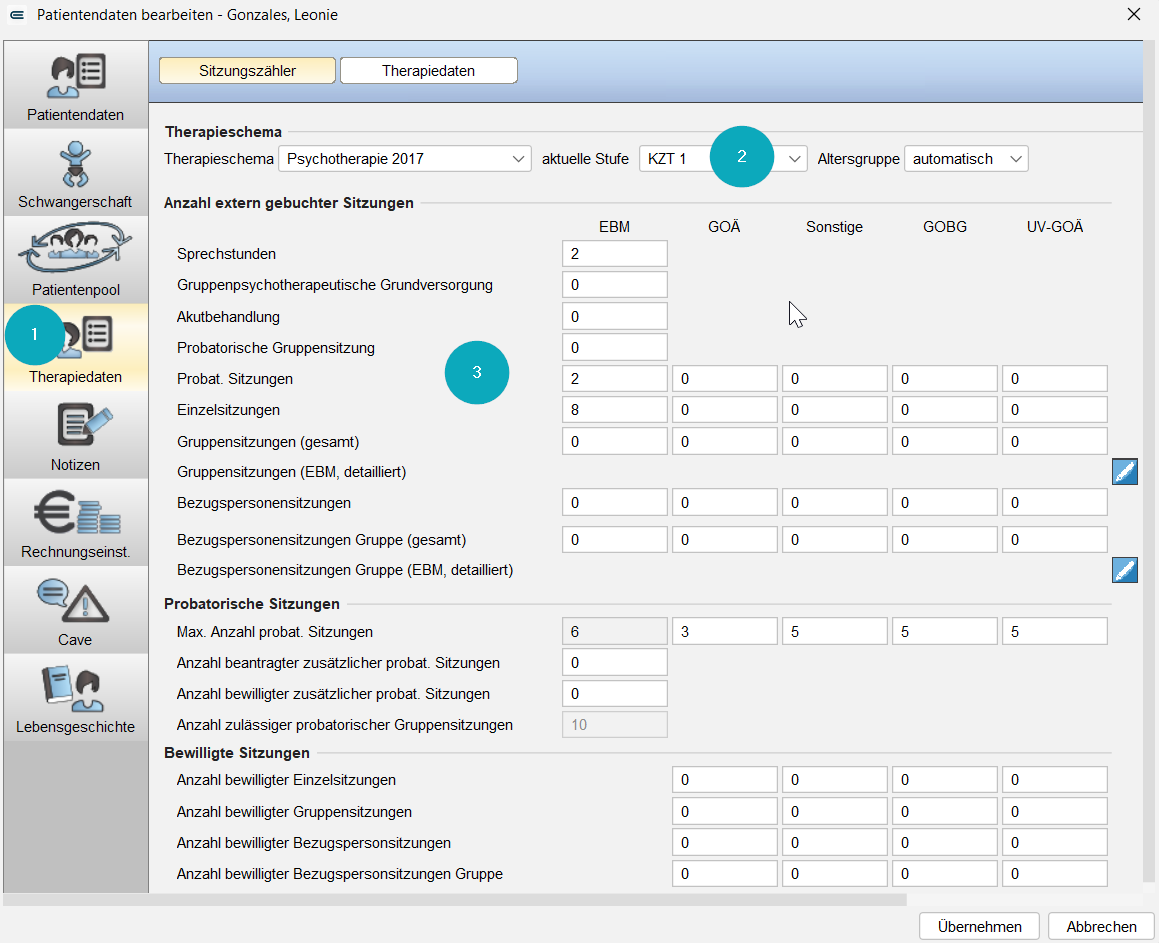Switch to the Therapiedaten top tab
The height and width of the screenshot is (943, 1159).
click(429, 71)
